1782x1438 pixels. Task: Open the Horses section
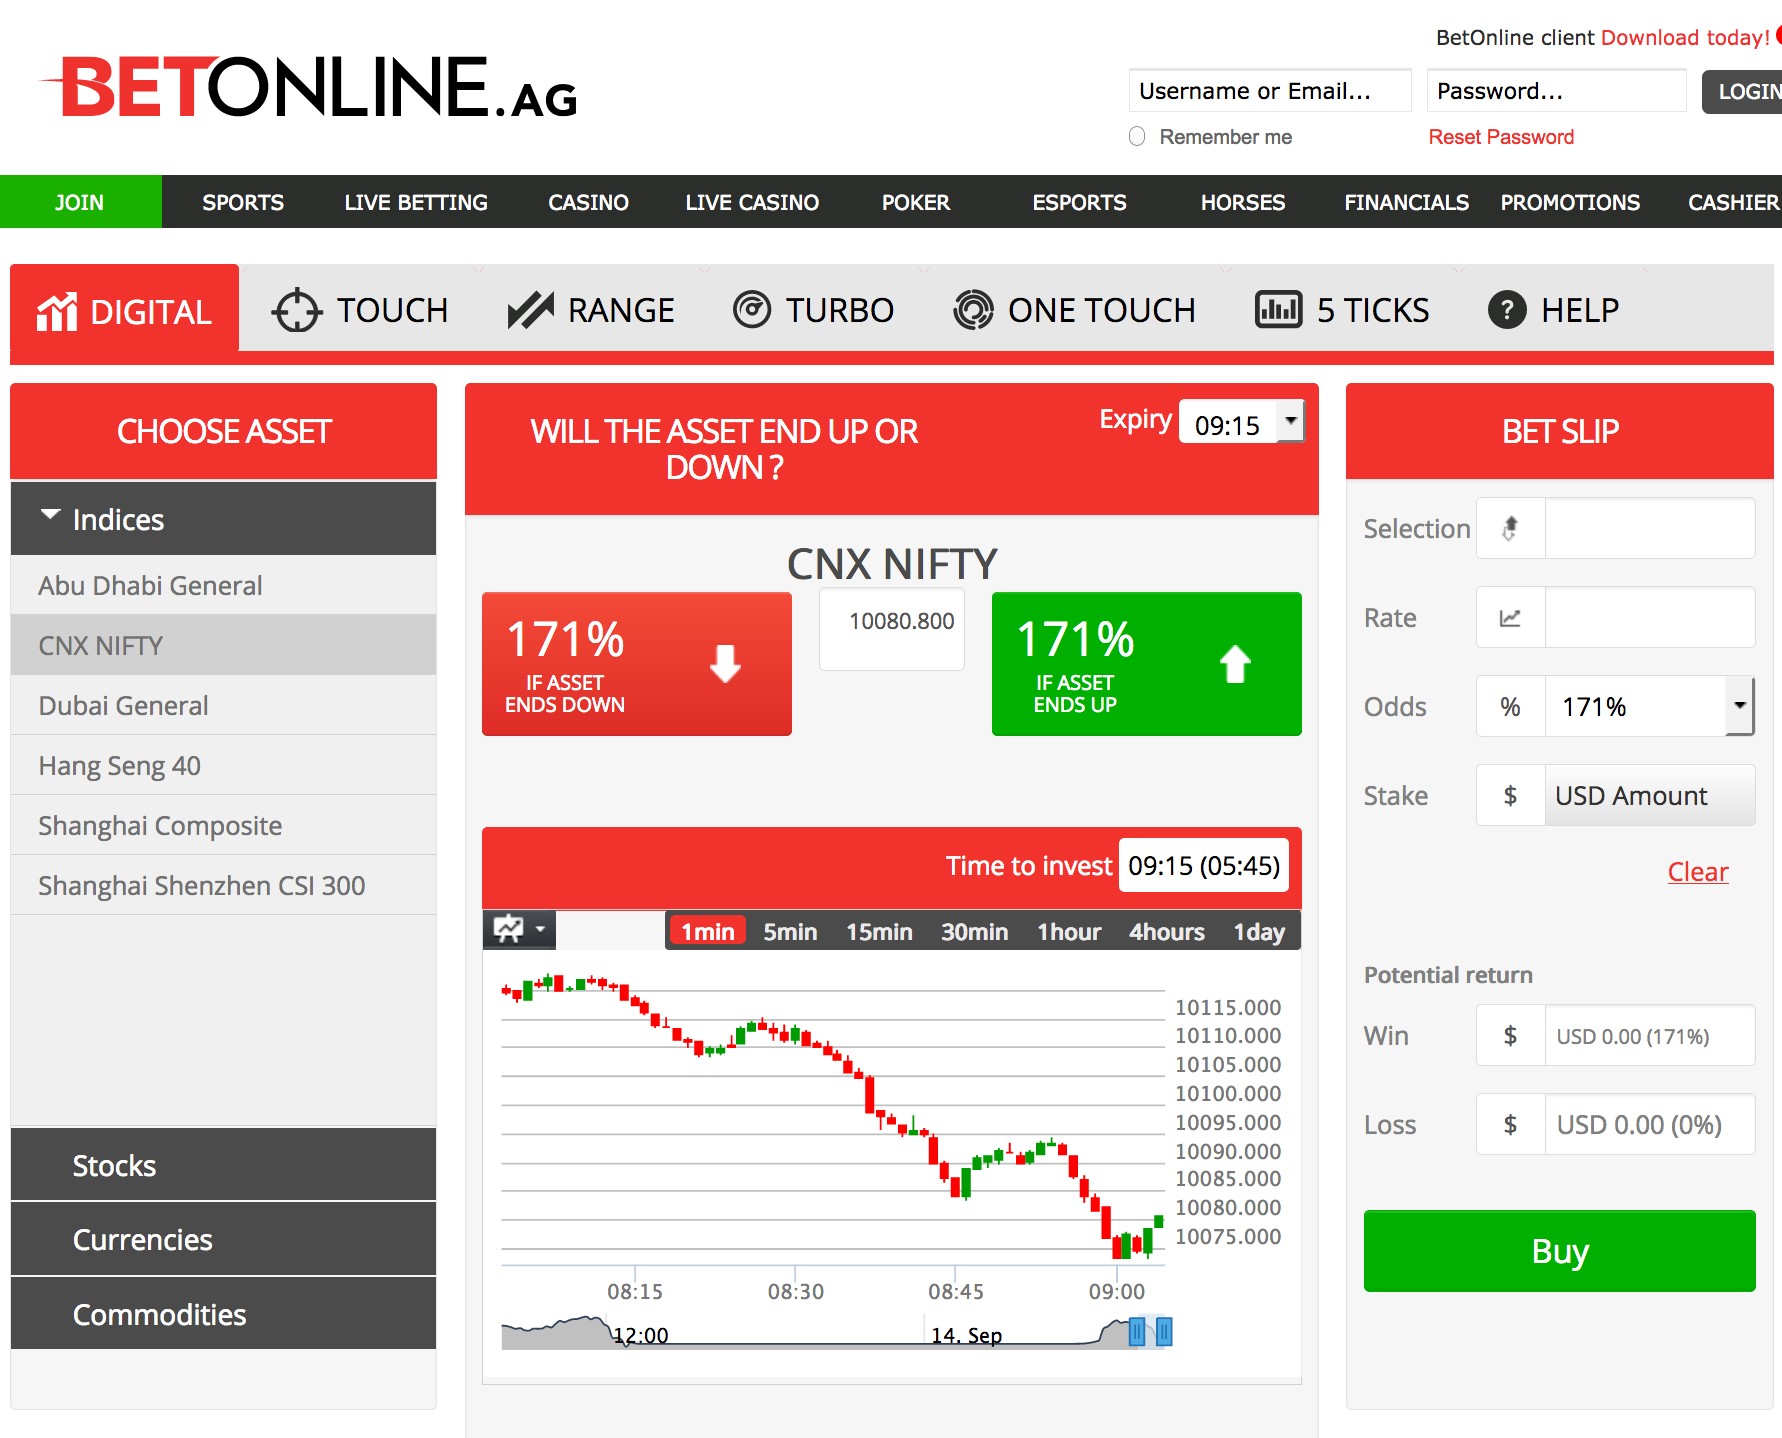(x=1243, y=202)
